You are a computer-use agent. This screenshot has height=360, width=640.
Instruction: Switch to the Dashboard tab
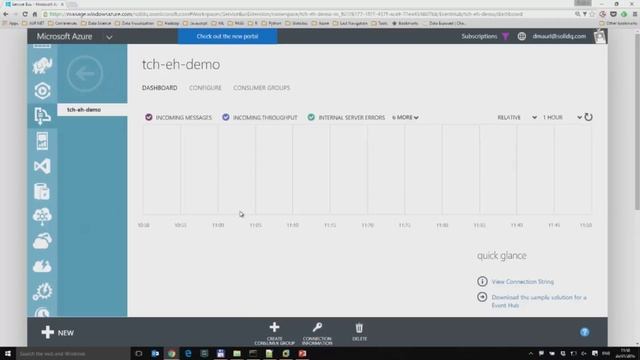point(160,88)
